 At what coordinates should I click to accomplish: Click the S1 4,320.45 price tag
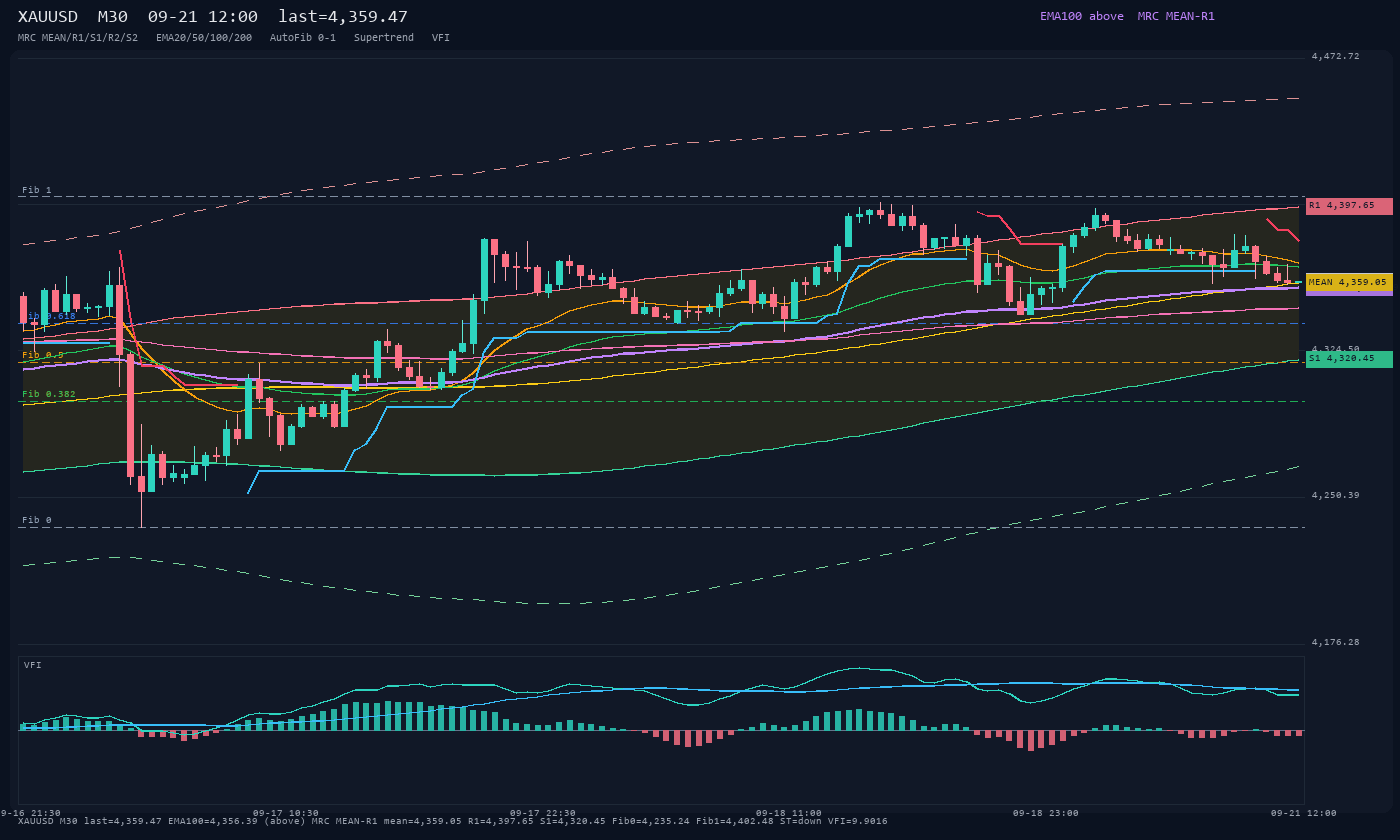pyautogui.click(x=1349, y=359)
